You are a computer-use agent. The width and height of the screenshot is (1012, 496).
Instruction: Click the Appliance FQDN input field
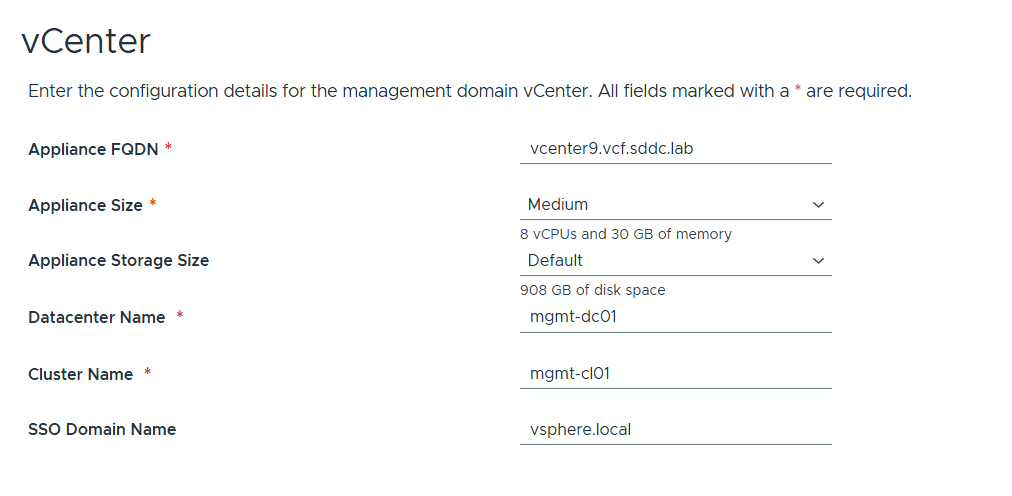(675, 149)
